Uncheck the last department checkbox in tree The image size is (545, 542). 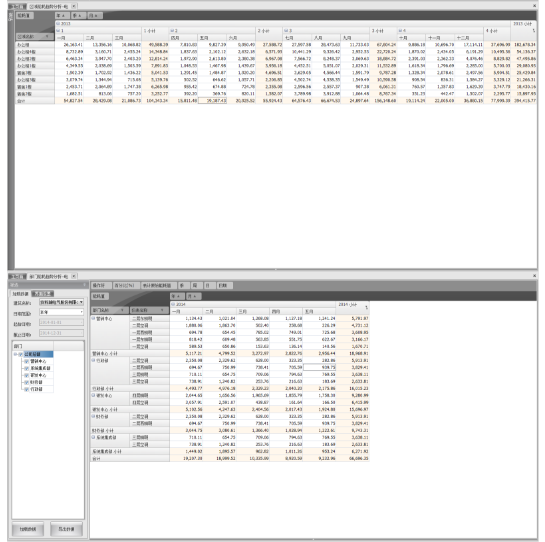27,389
